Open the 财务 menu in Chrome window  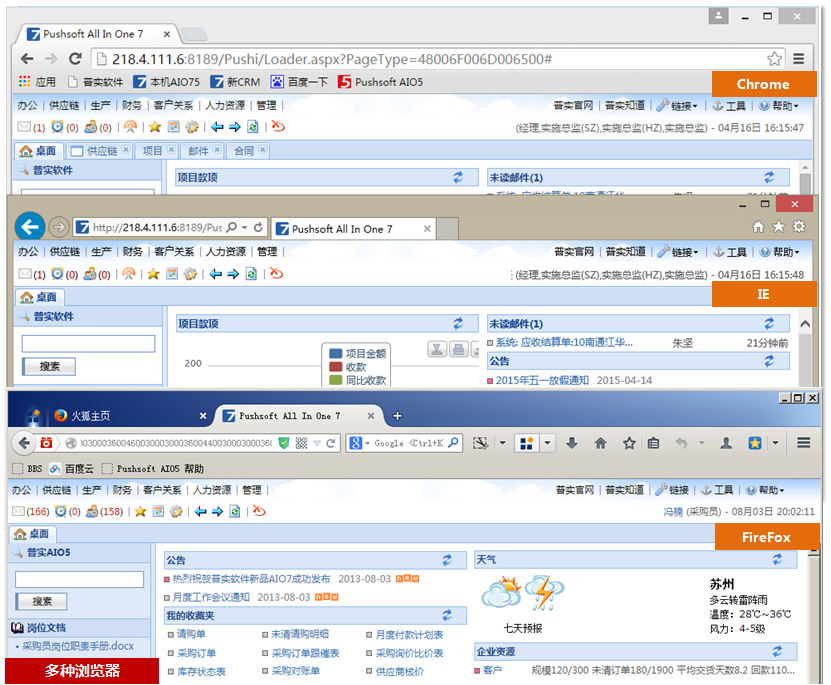tap(132, 105)
